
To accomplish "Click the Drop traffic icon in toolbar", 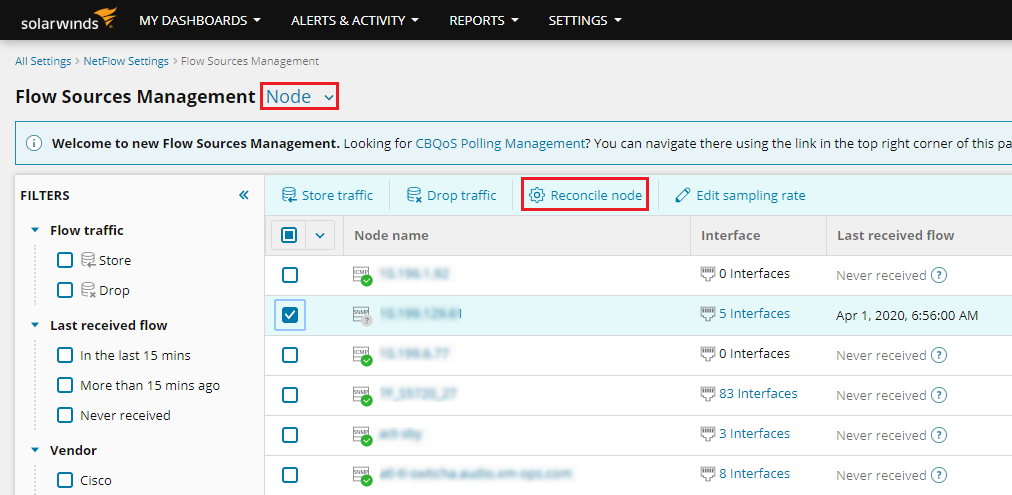I will click(x=414, y=195).
